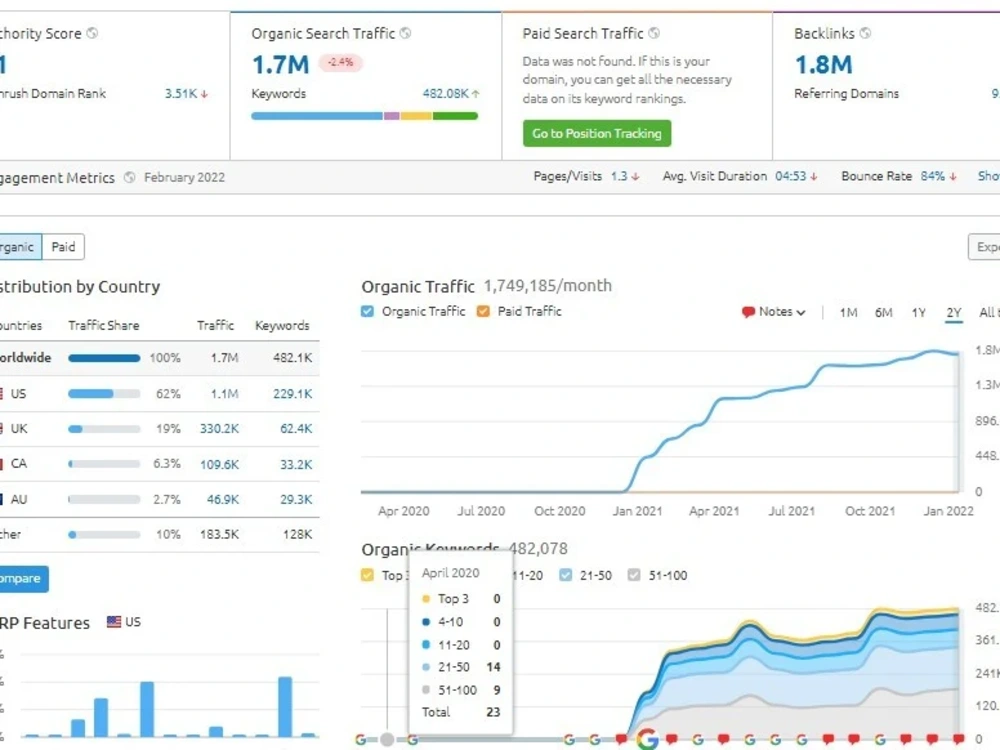Click the Other row traffic value 183.5K
Image resolution: width=1000 pixels, height=750 pixels.
[x=219, y=534]
